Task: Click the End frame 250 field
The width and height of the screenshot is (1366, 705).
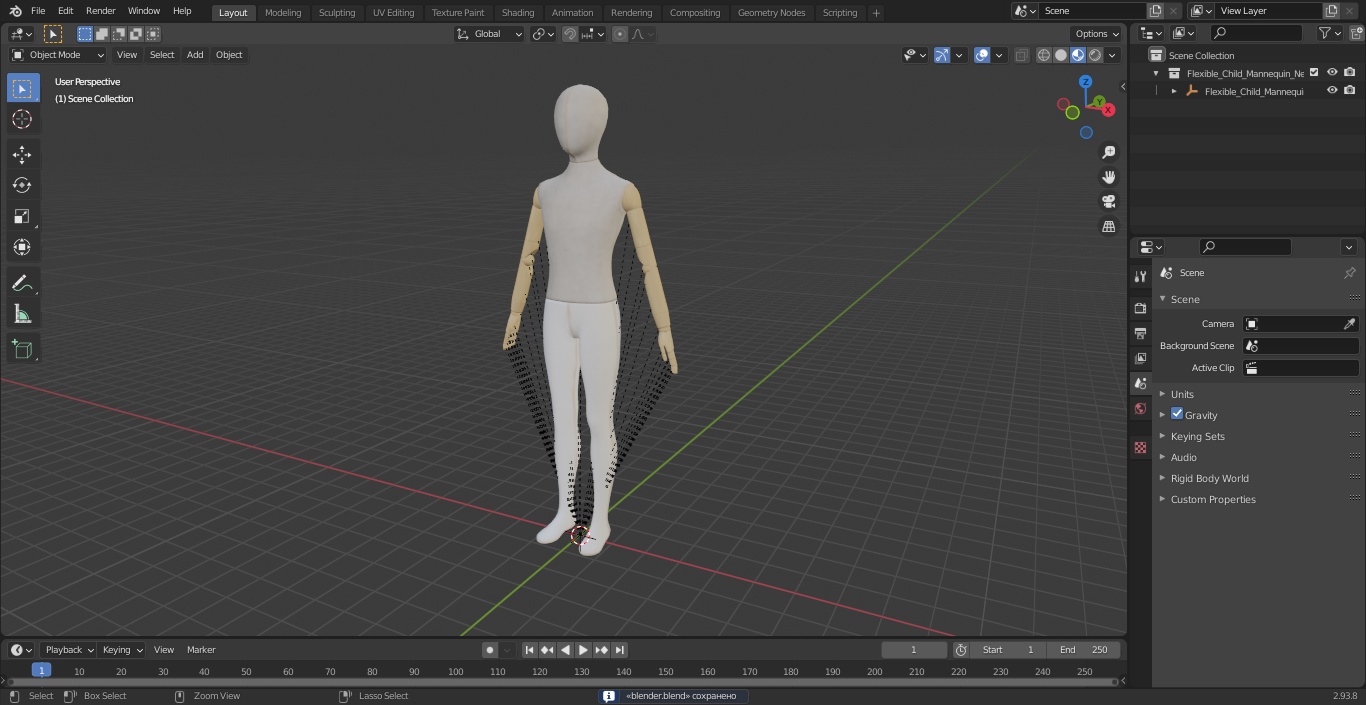Action: [1084, 650]
